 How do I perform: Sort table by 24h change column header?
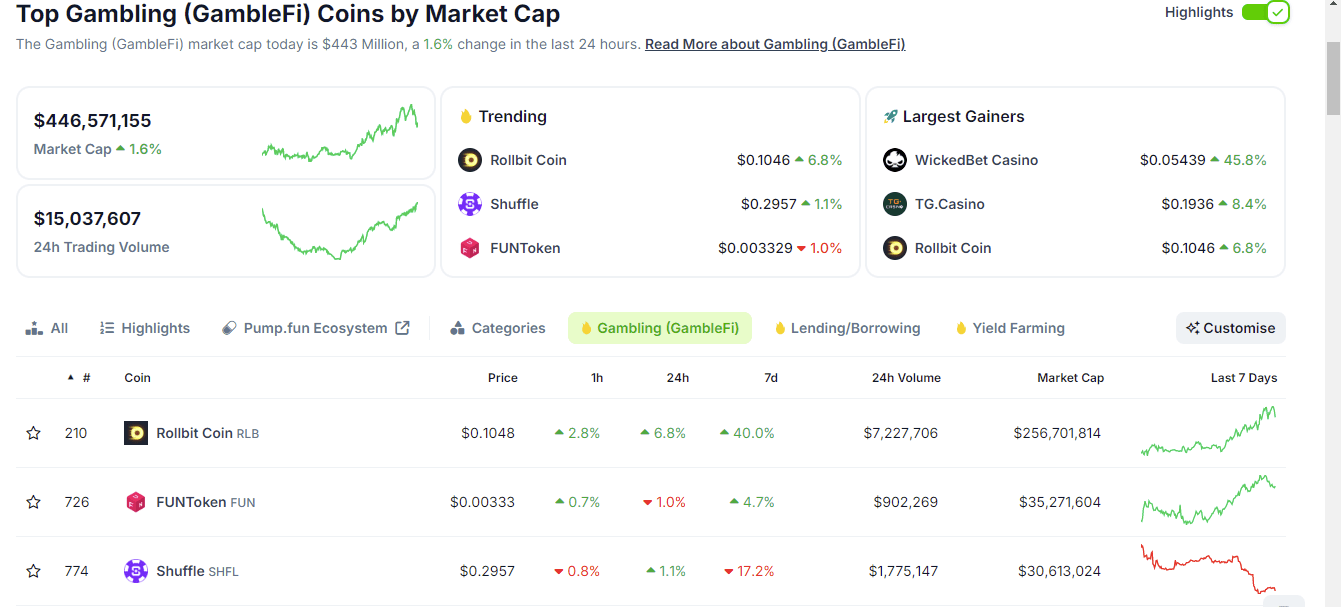(x=678, y=378)
